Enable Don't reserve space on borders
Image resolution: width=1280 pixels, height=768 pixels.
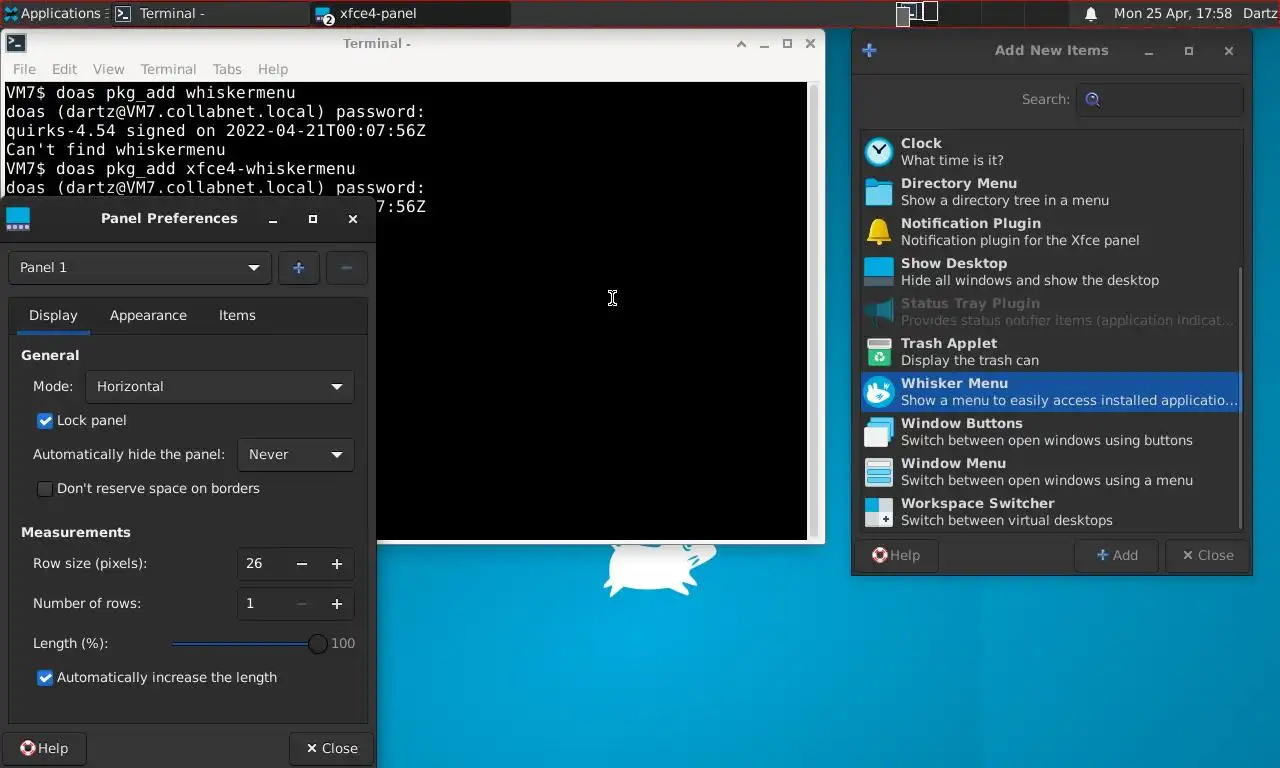pyautogui.click(x=45, y=489)
